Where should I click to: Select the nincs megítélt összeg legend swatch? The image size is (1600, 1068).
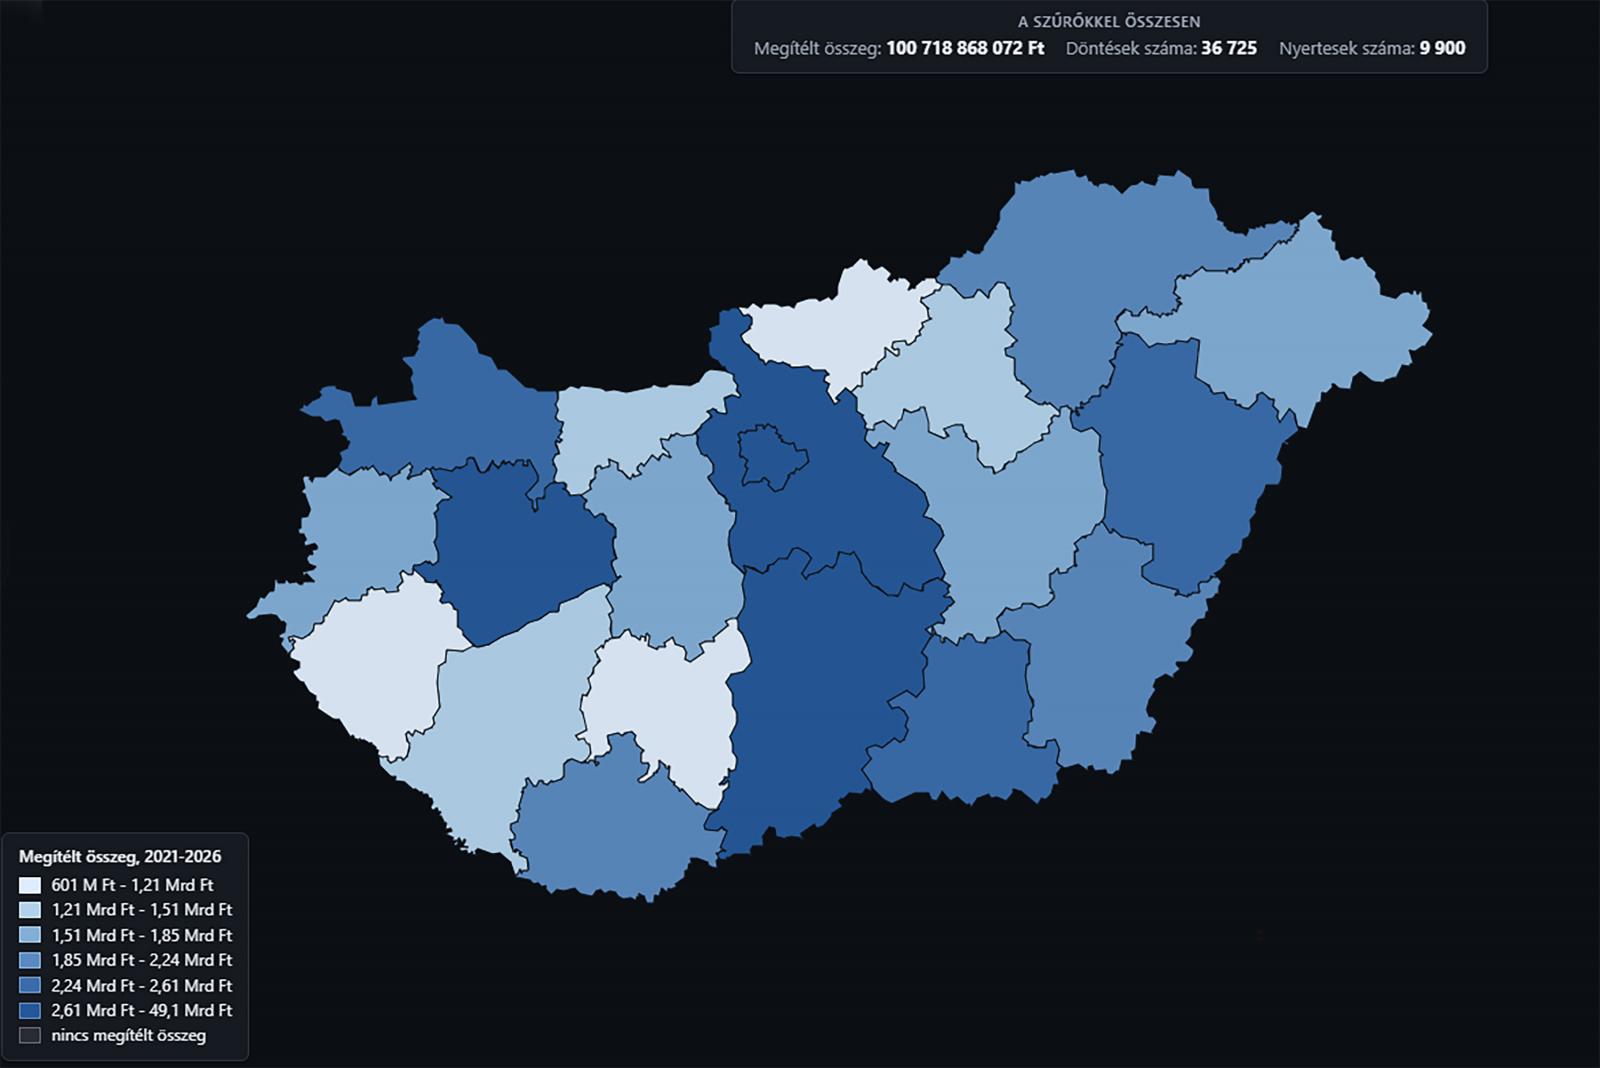[x=30, y=1035]
